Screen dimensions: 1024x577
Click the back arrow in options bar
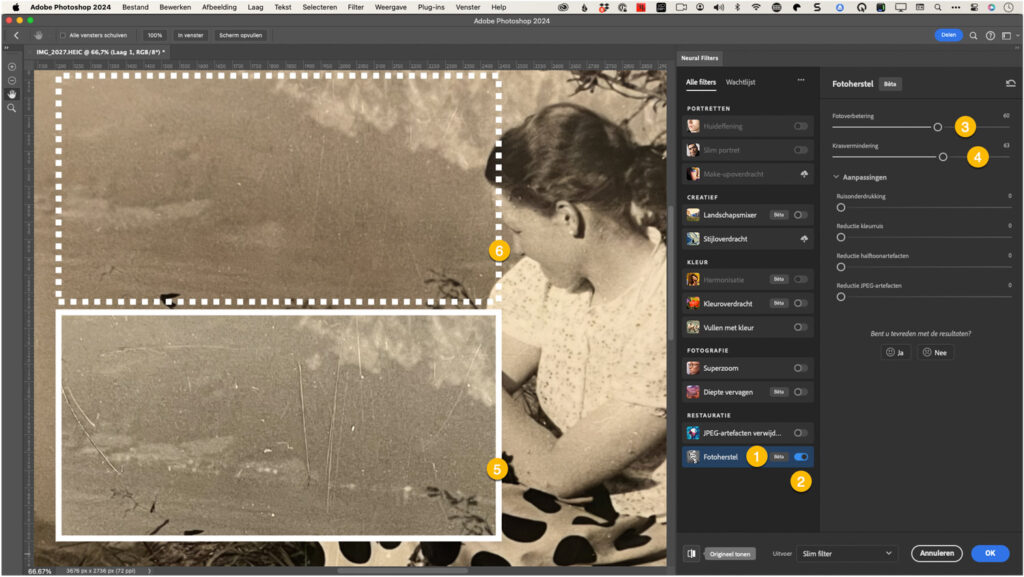click(16, 35)
